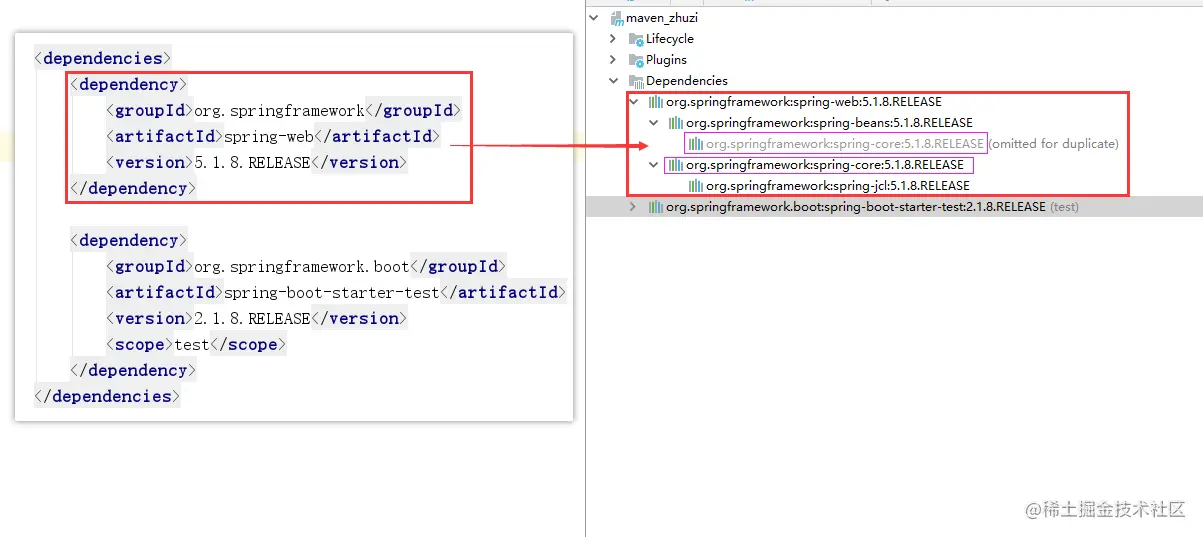Expand the spring-boot-starter-test dependency
The image size is (1203, 537).
634,207
